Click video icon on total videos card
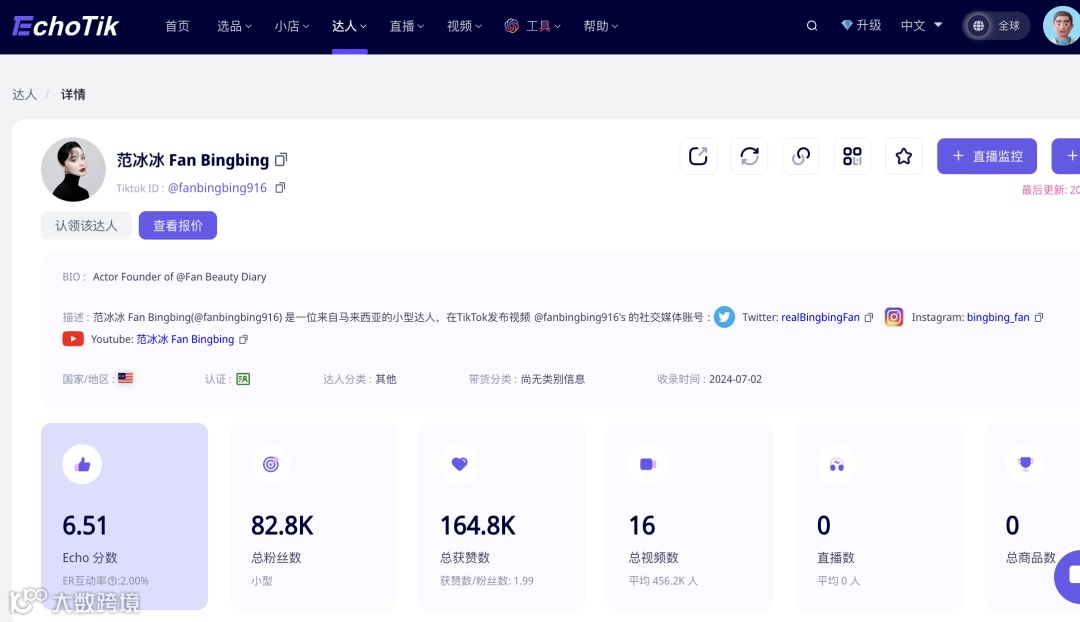This screenshot has height=622, width=1080. pyautogui.click(x=648, y=464)
